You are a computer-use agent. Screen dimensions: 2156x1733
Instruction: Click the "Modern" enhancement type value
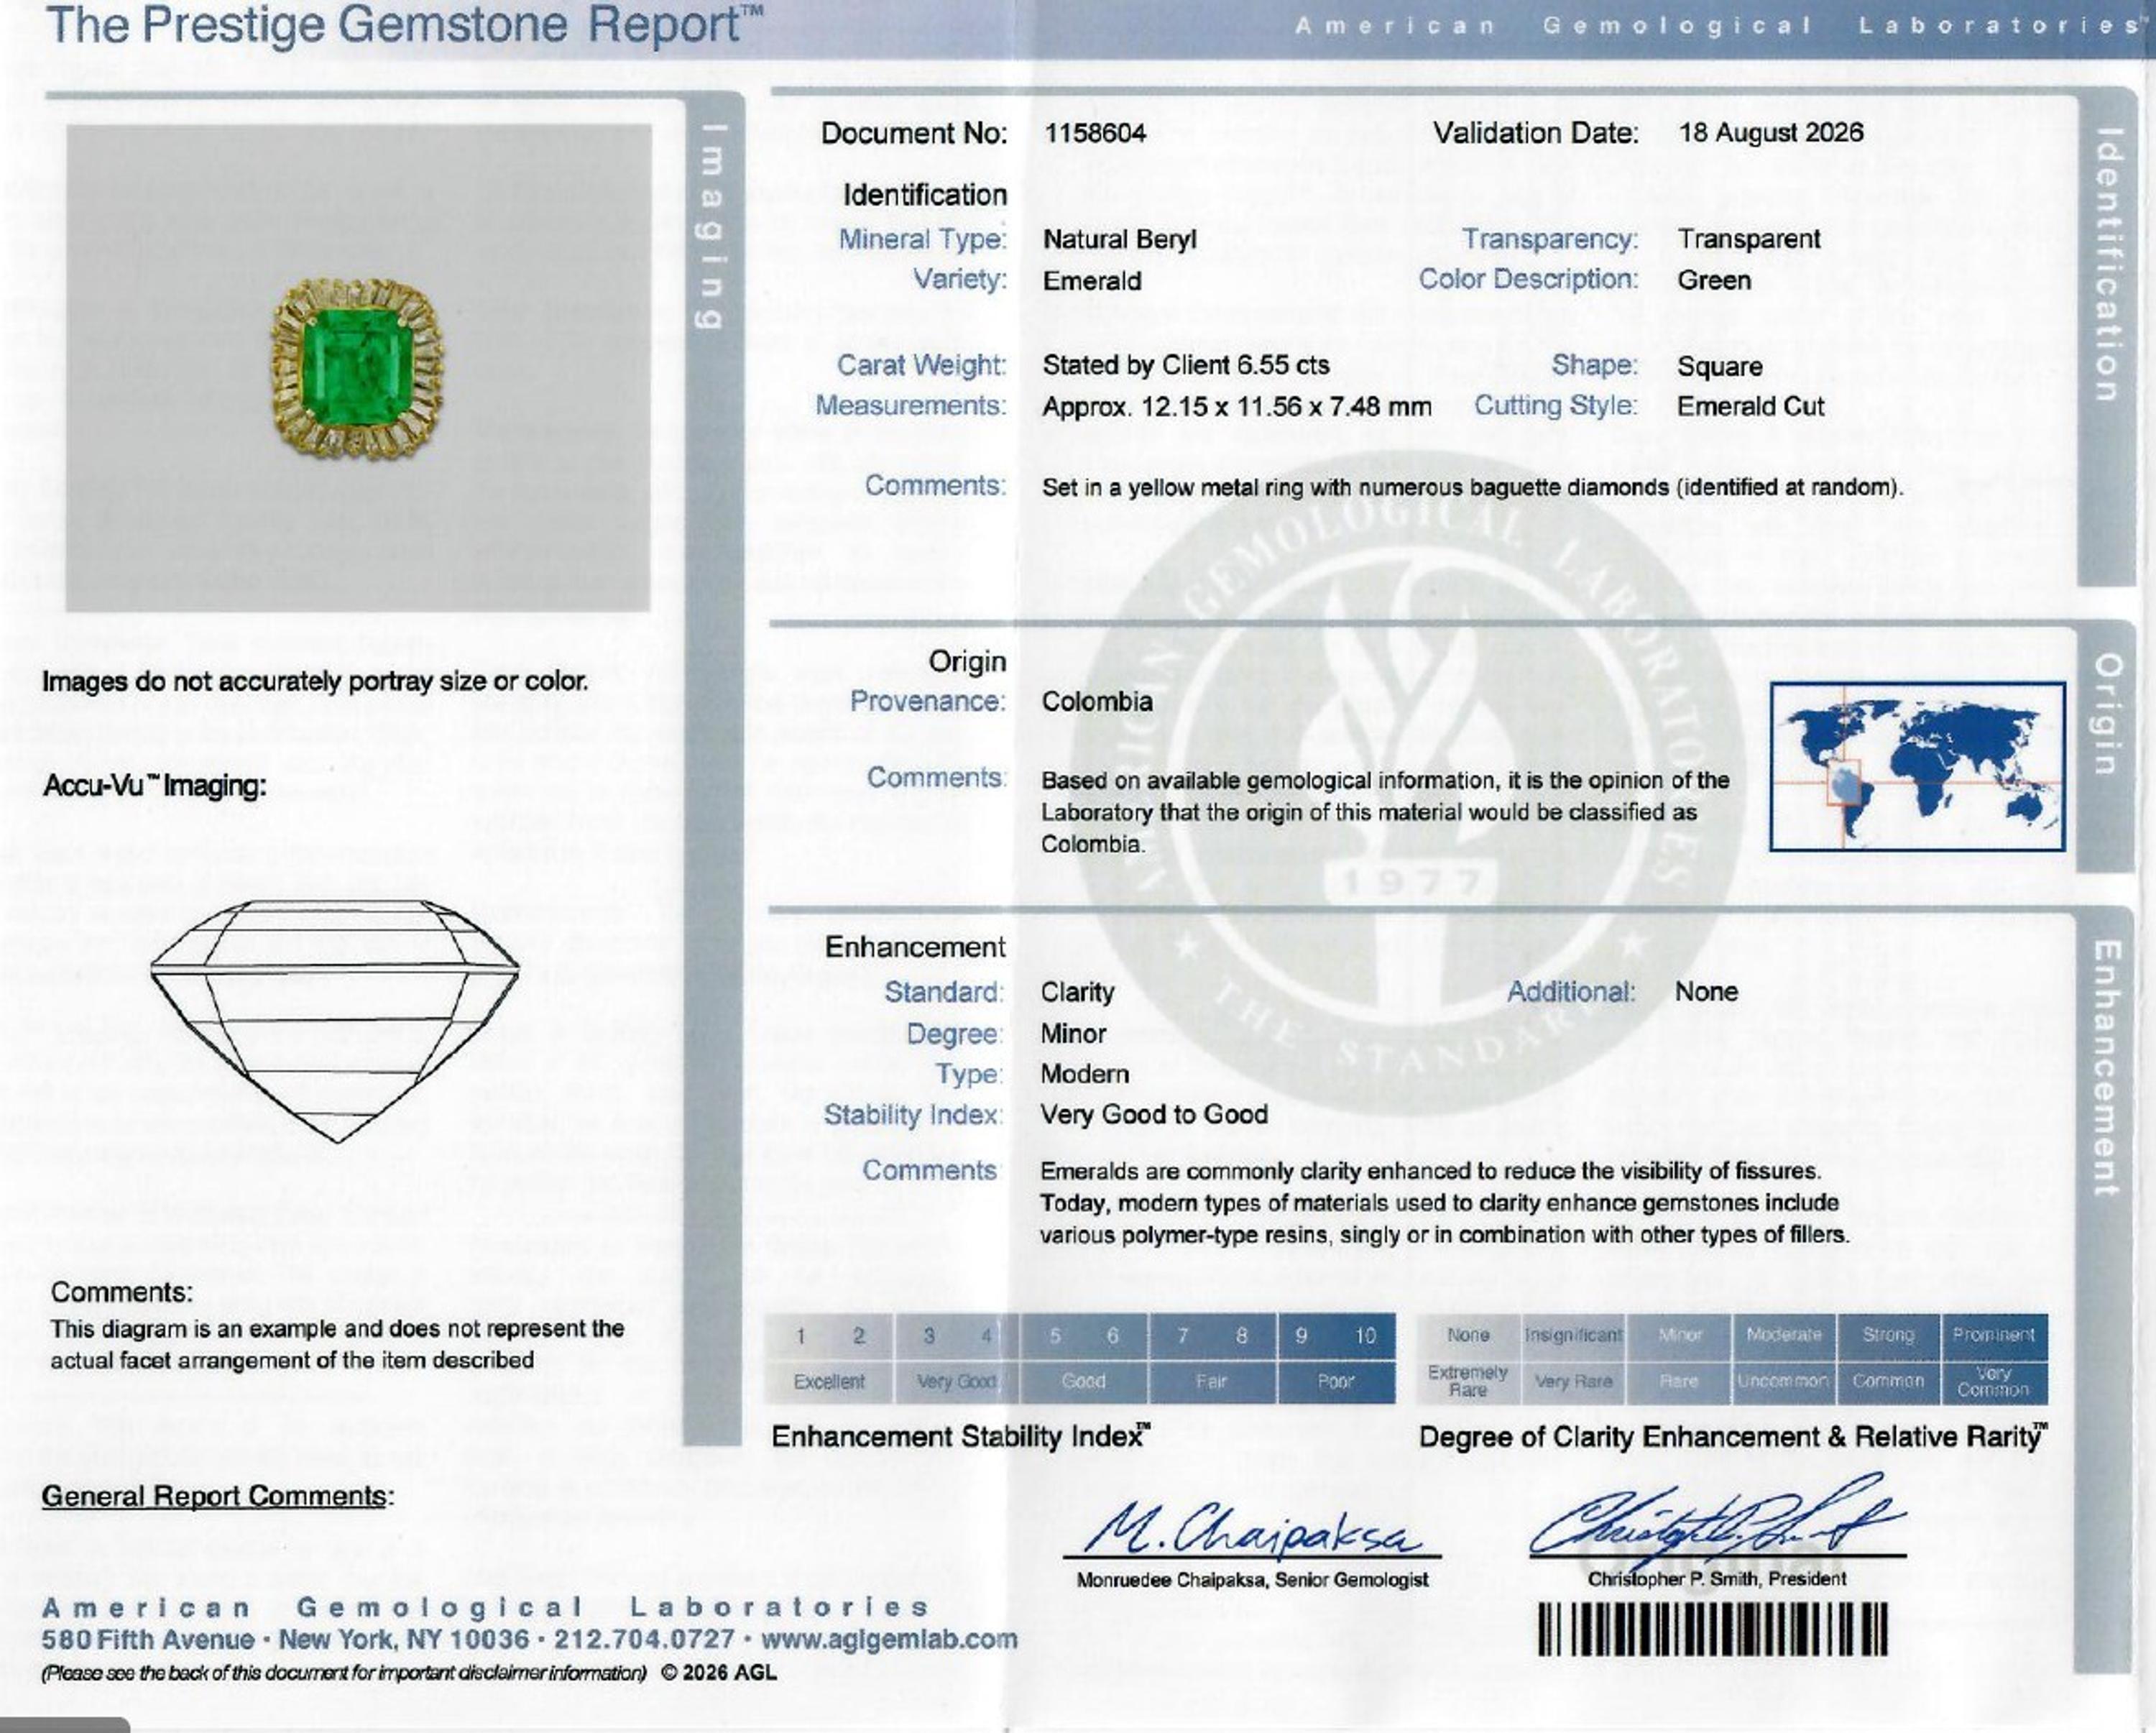[1085, 1074]
